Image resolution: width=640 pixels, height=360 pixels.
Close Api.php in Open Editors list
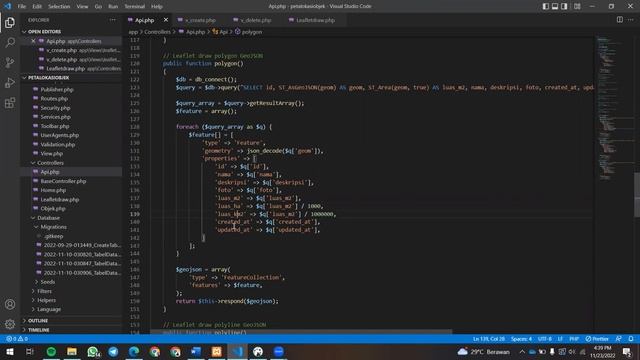(x=33, y=41)
